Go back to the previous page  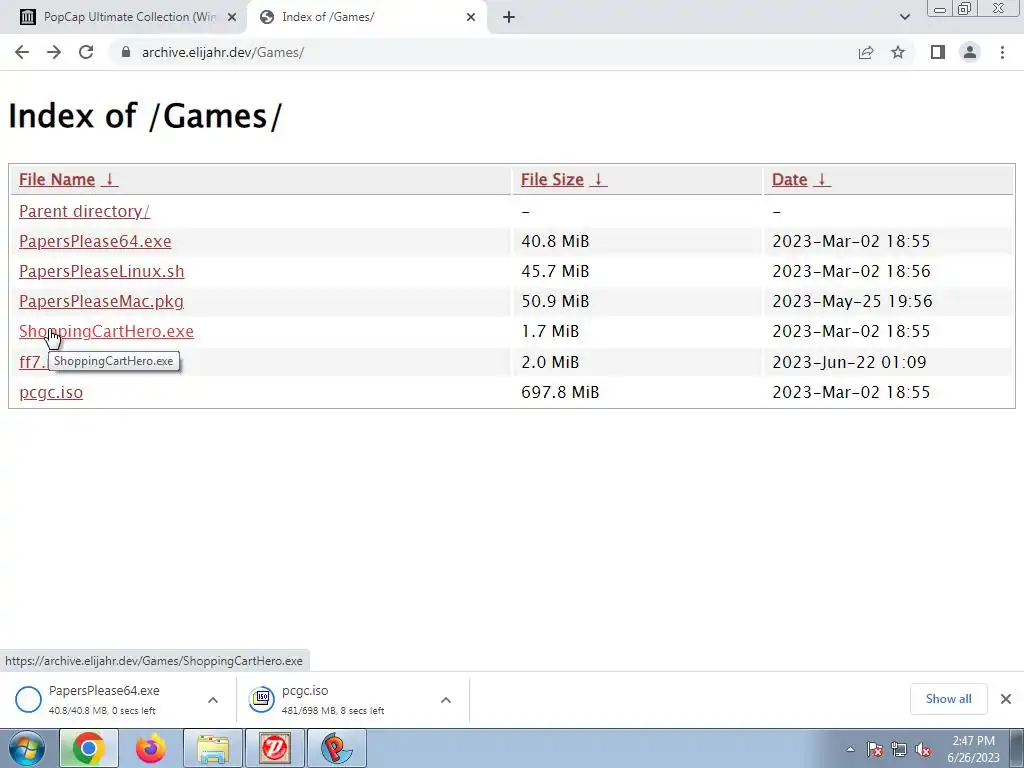[x=22, y=52]
